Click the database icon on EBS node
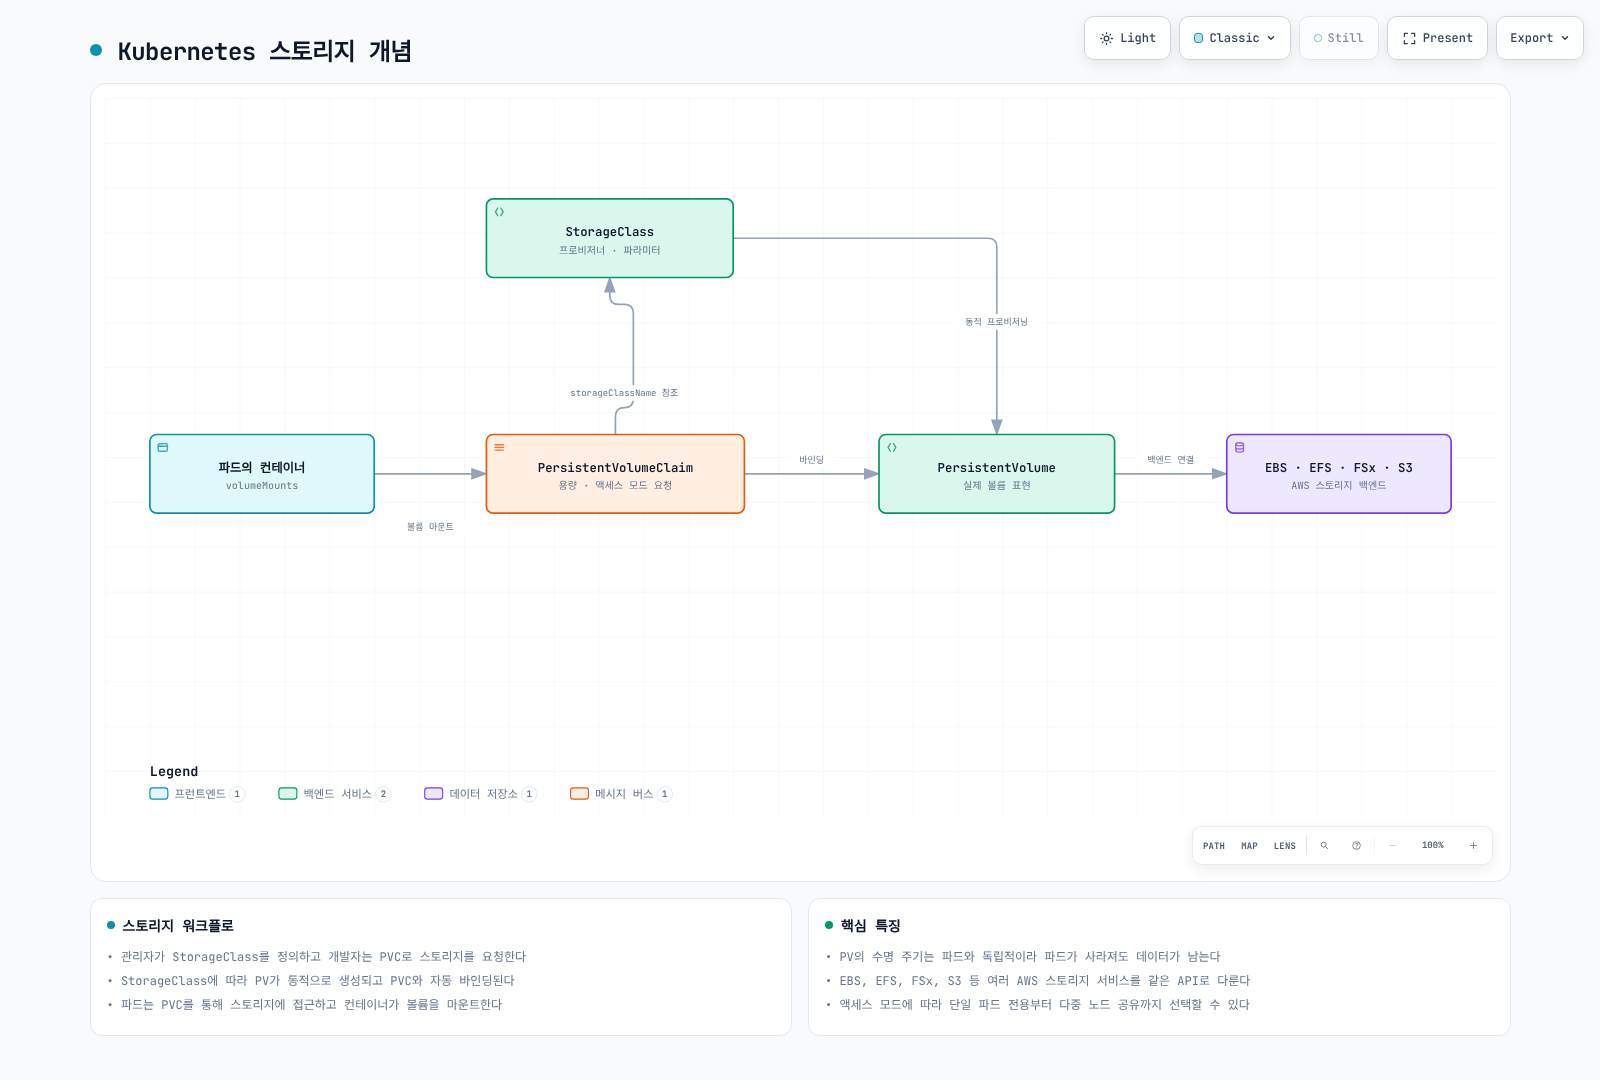Image resolution: width=1600 pixels, height=1080 pixels. pyautogui.click(x=1240, y=448)
